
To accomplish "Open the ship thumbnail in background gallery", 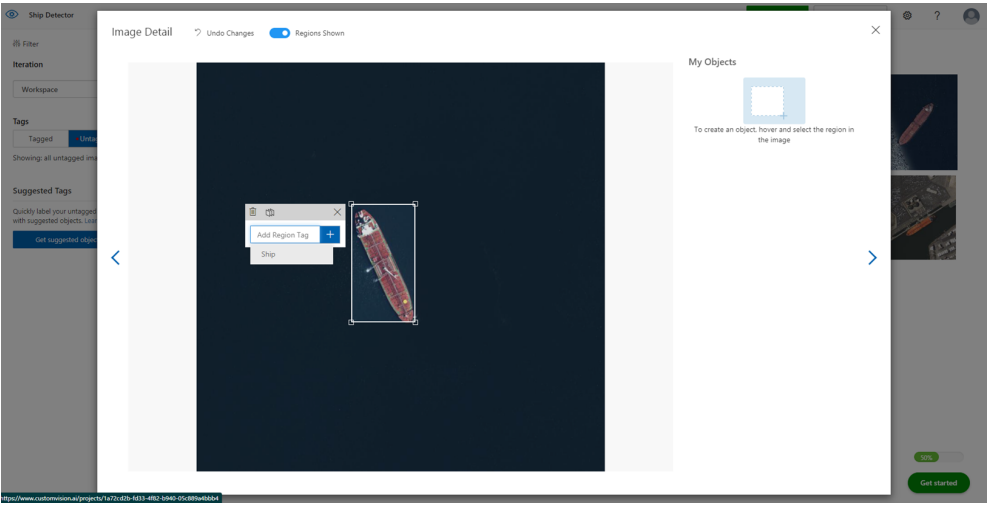I will 924,122.
